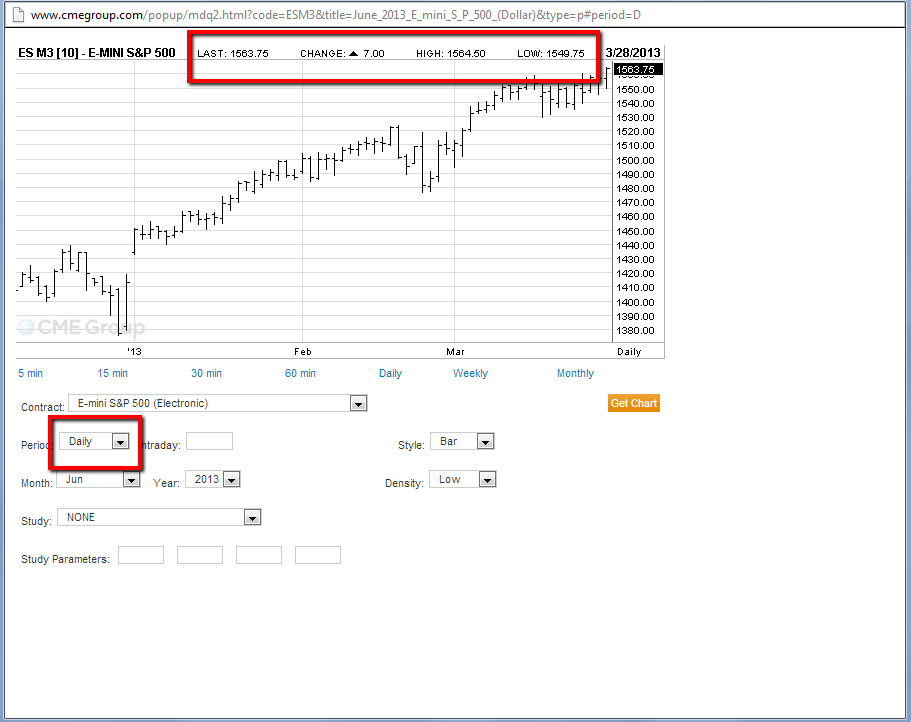Click the LAST: 1563.75 value
The width and height of the screenshot is (911, 722).
pyautogui.click(x=233, y=53)
